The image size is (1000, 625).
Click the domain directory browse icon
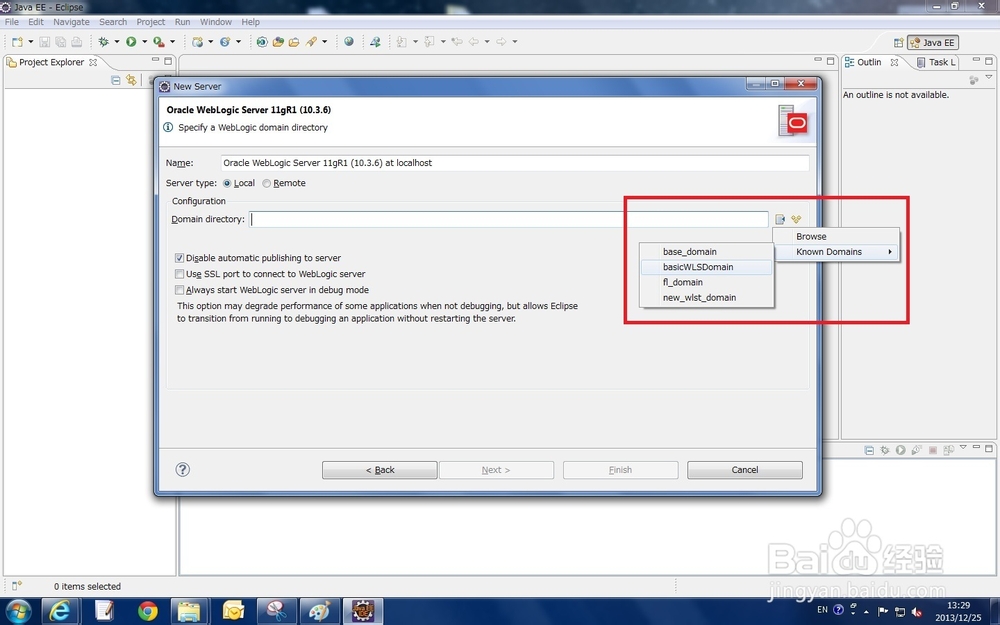[x=780, y=219]
